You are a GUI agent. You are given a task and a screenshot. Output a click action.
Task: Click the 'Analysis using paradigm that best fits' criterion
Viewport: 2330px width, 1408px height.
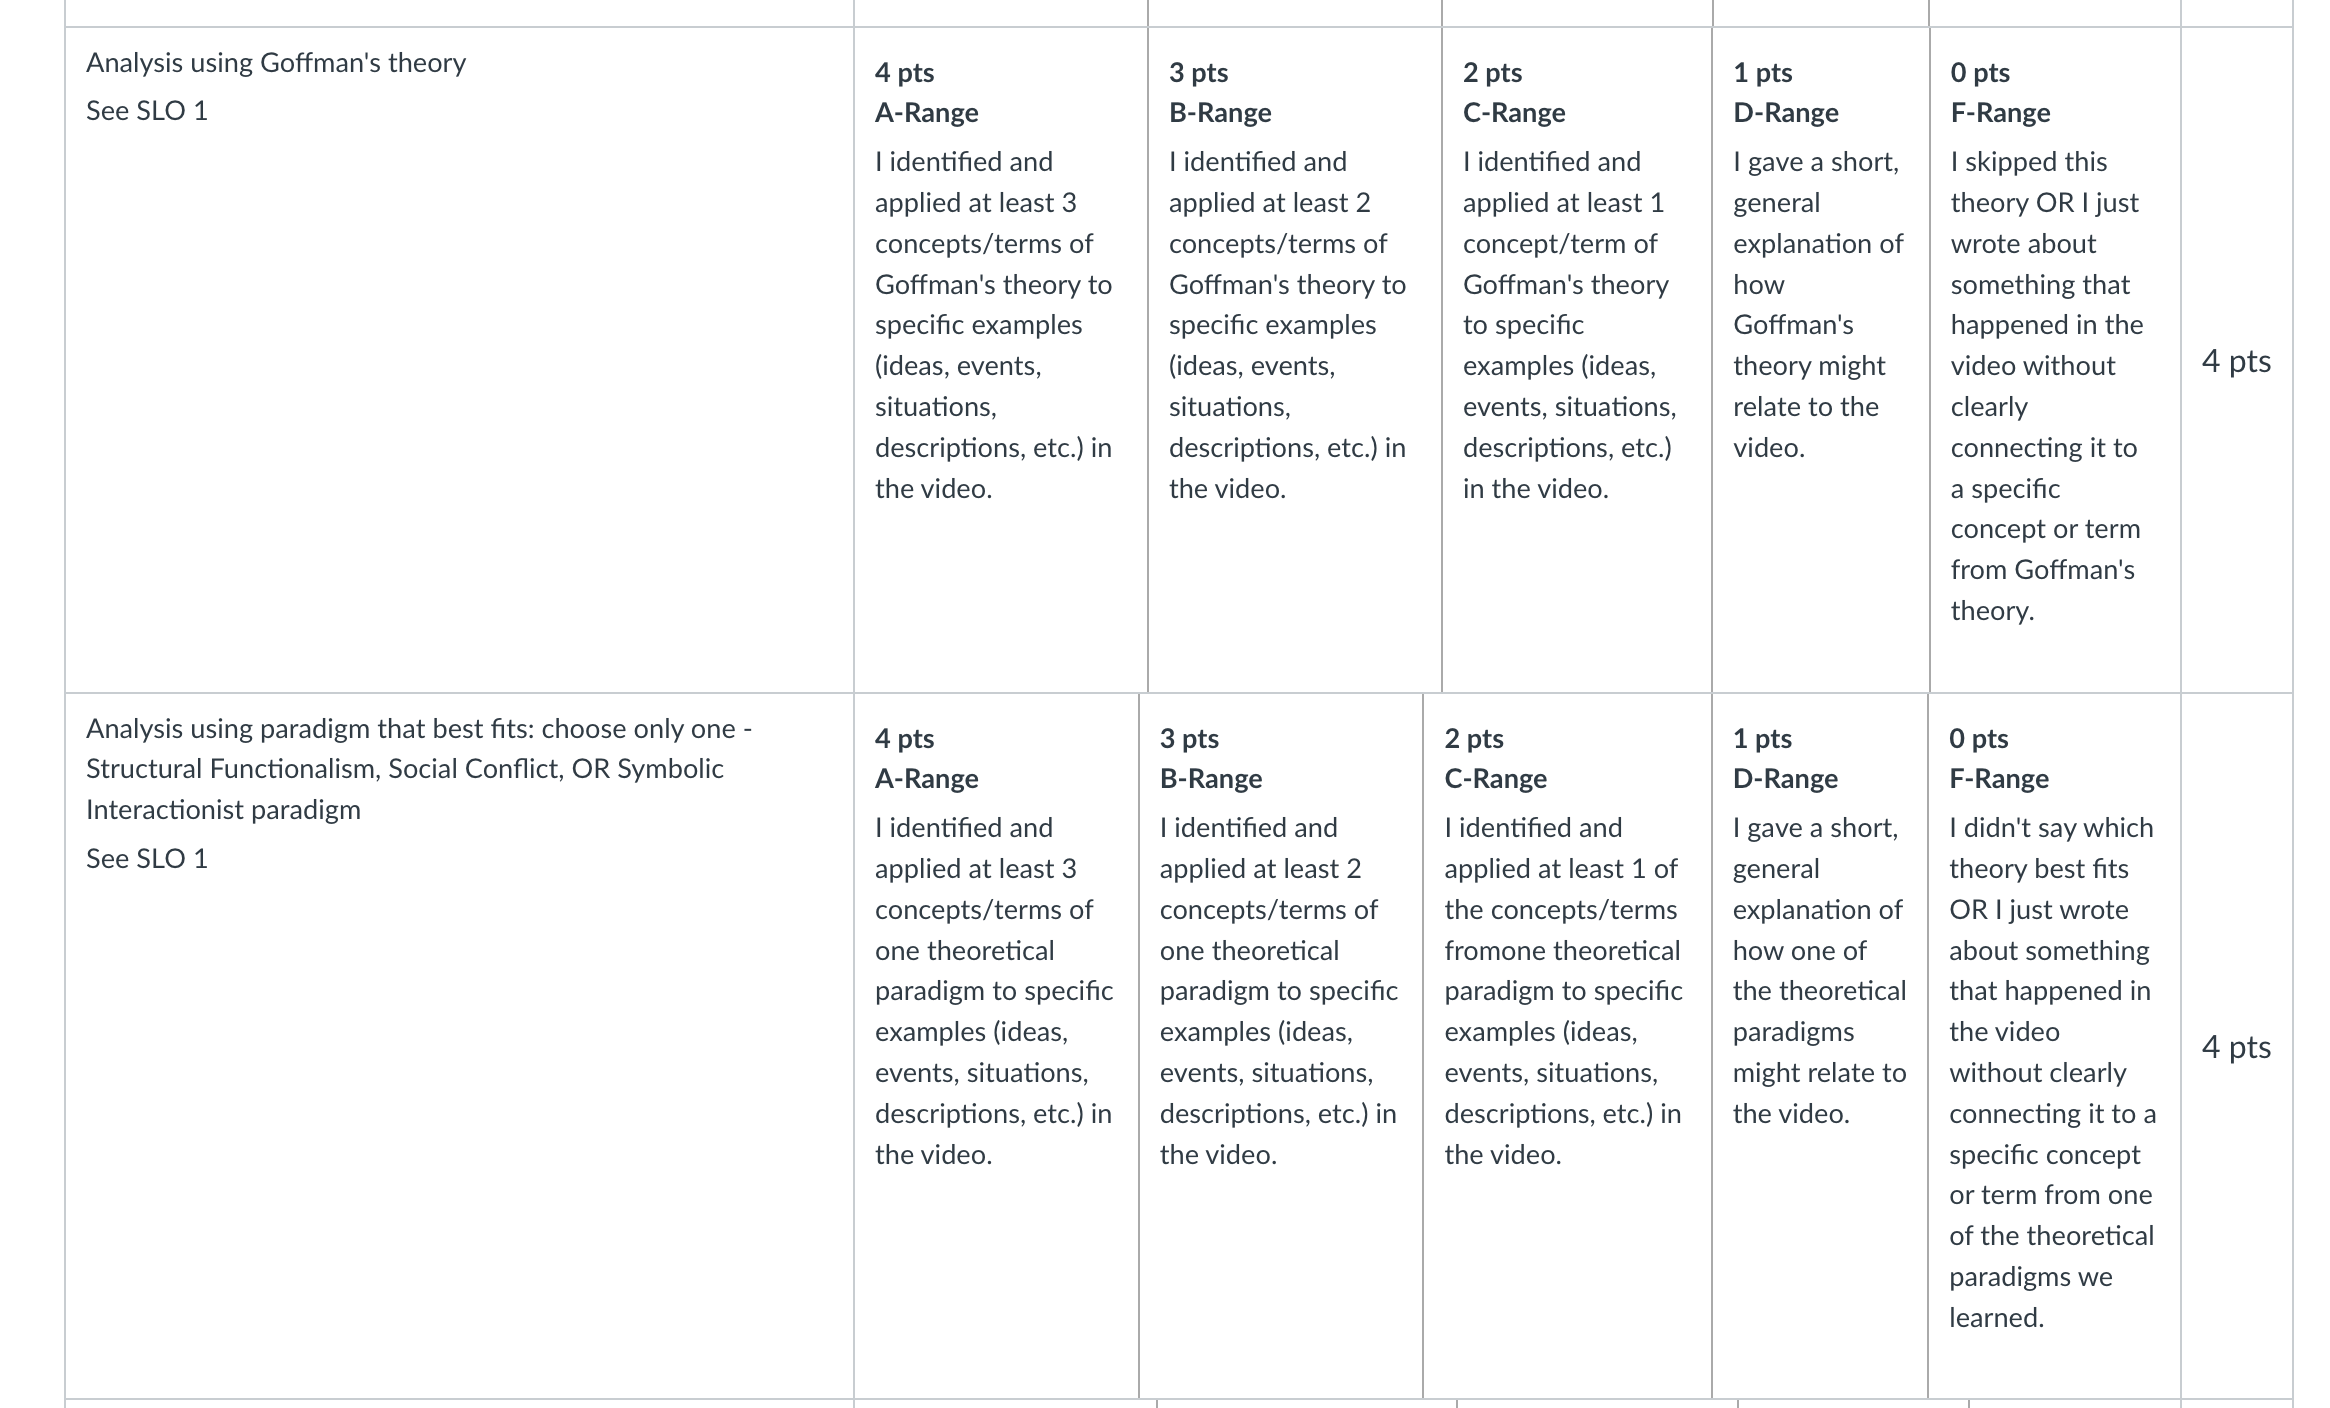419,769
